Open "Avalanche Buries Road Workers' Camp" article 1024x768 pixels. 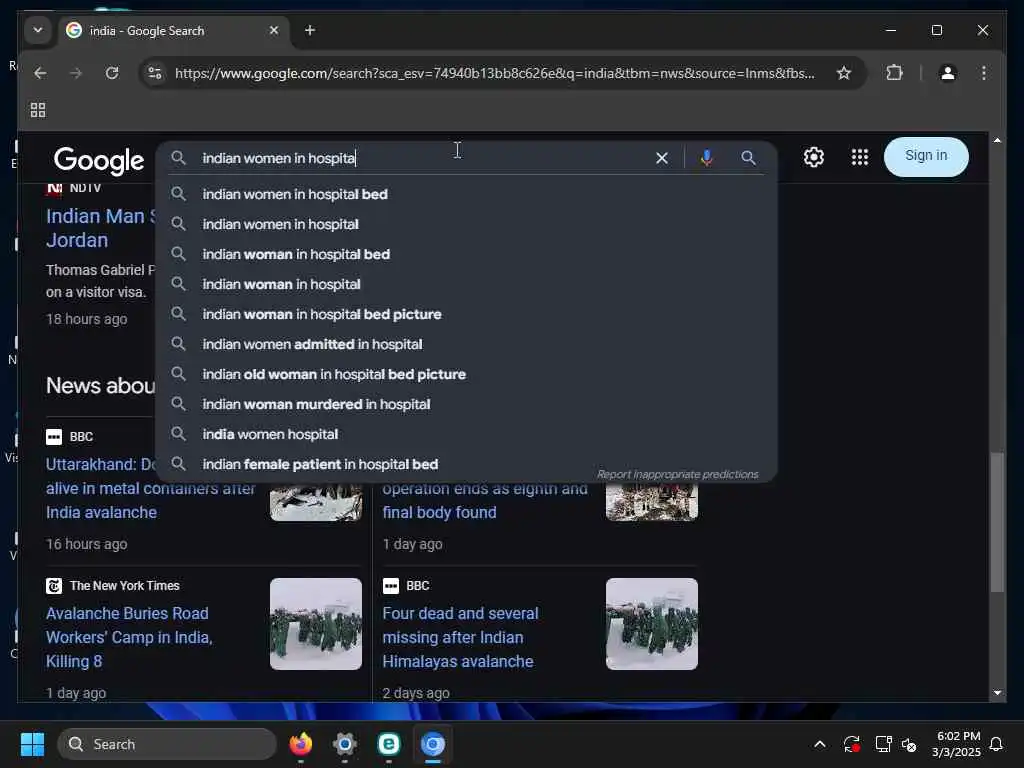pyautogui.click(x=129, y=637)
